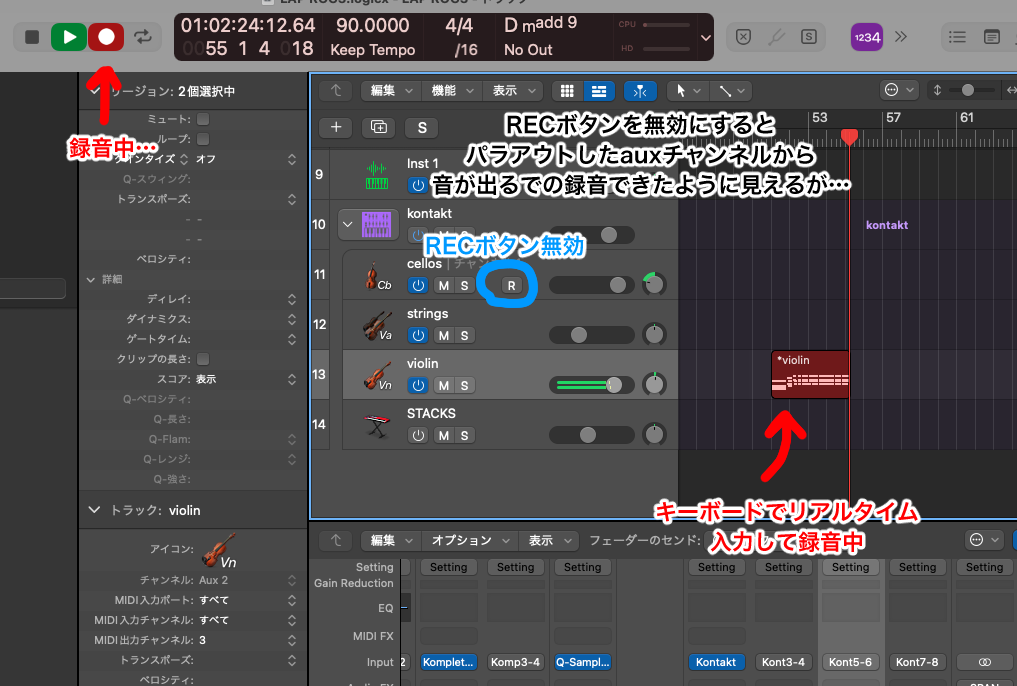Toggle the blue Catch Playhead button
Viewport: 1017px width, 686px height.
tap(640, 91)
